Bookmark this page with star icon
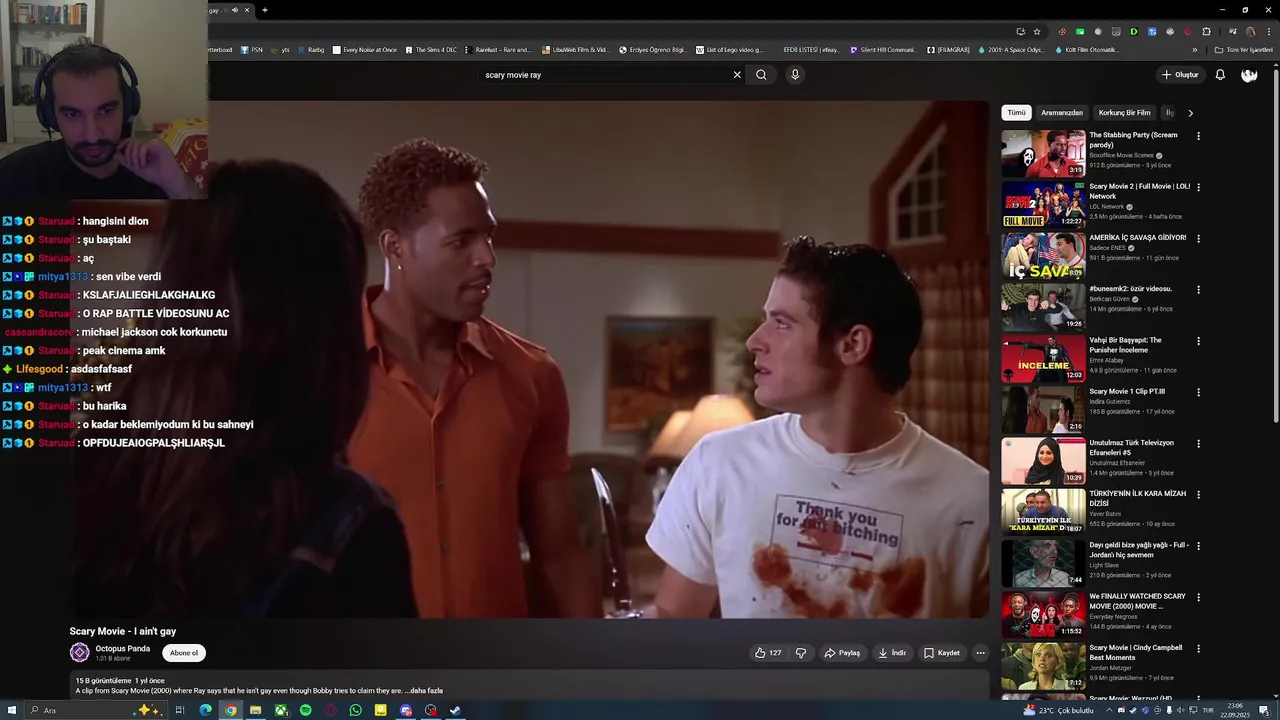1280x720 pixels. (x=1037, y=31)
